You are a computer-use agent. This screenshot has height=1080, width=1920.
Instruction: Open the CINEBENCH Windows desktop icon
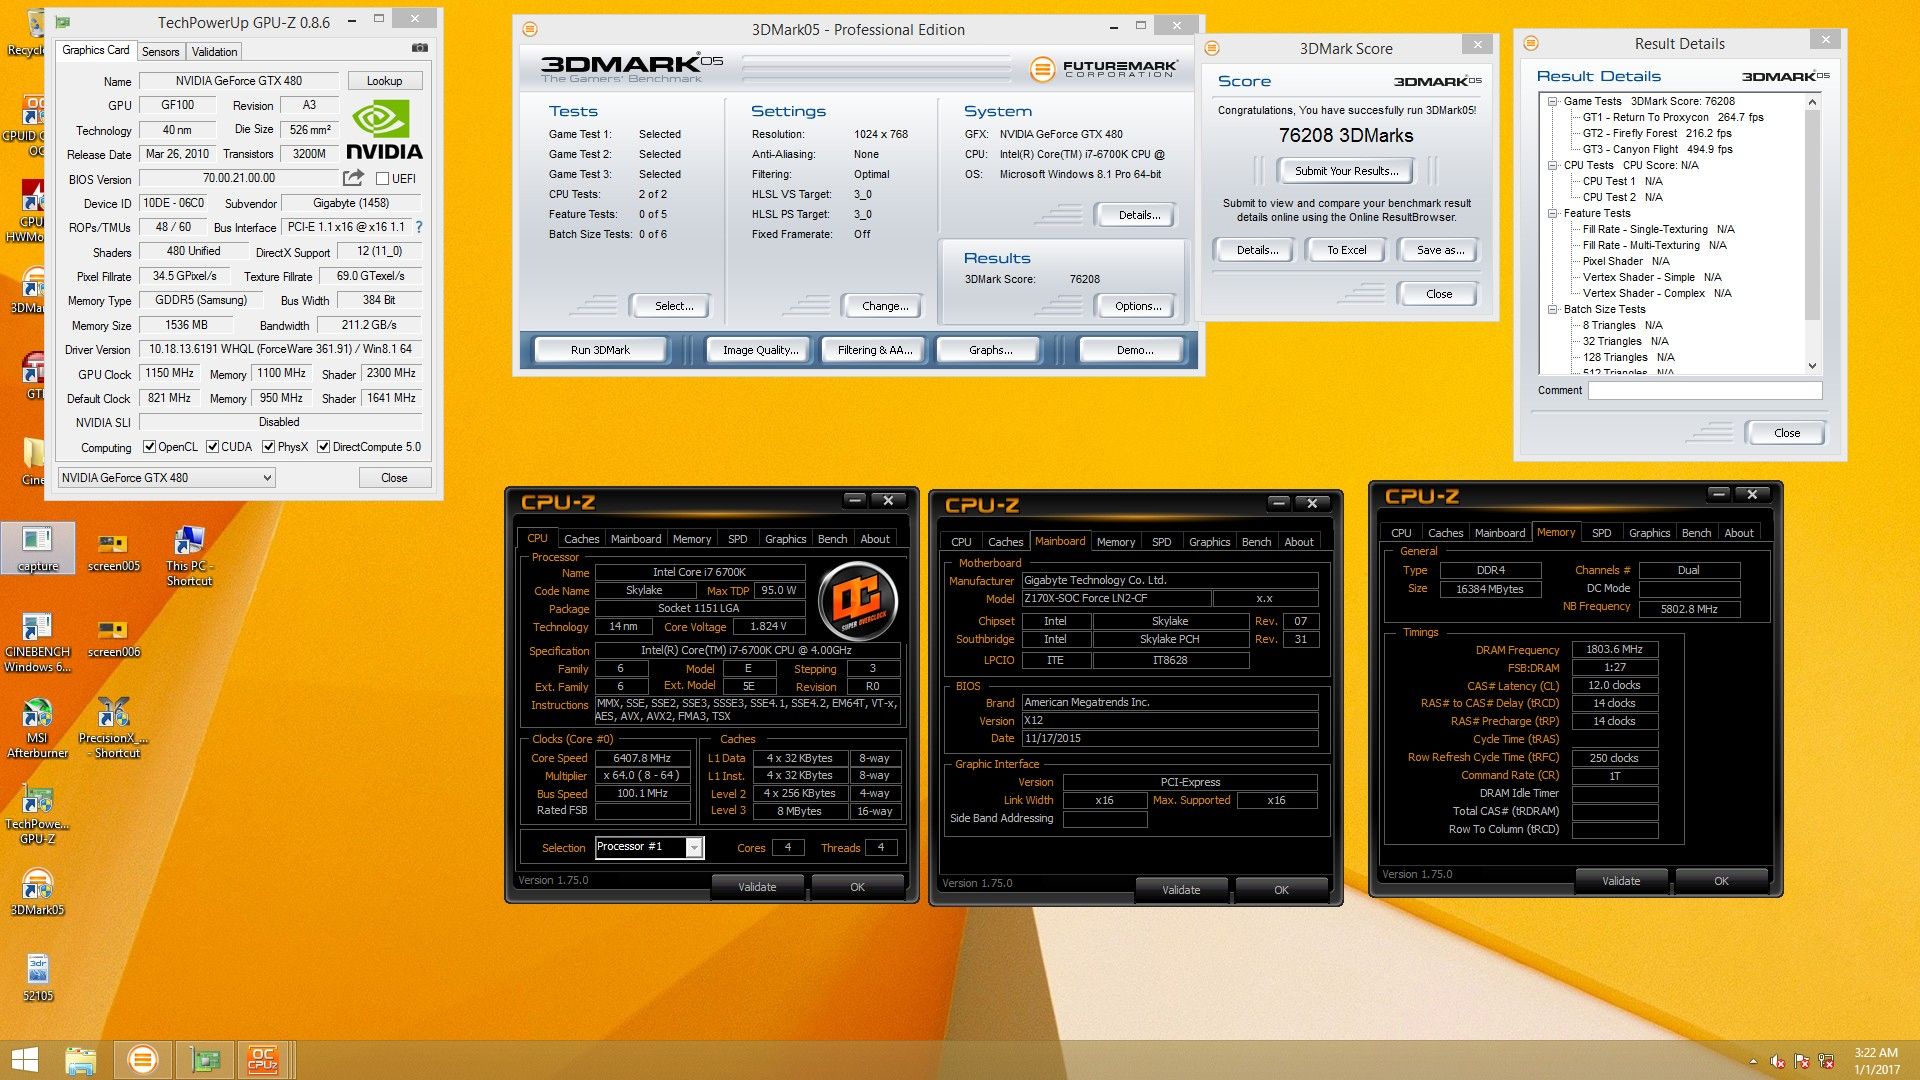(37, 642)
